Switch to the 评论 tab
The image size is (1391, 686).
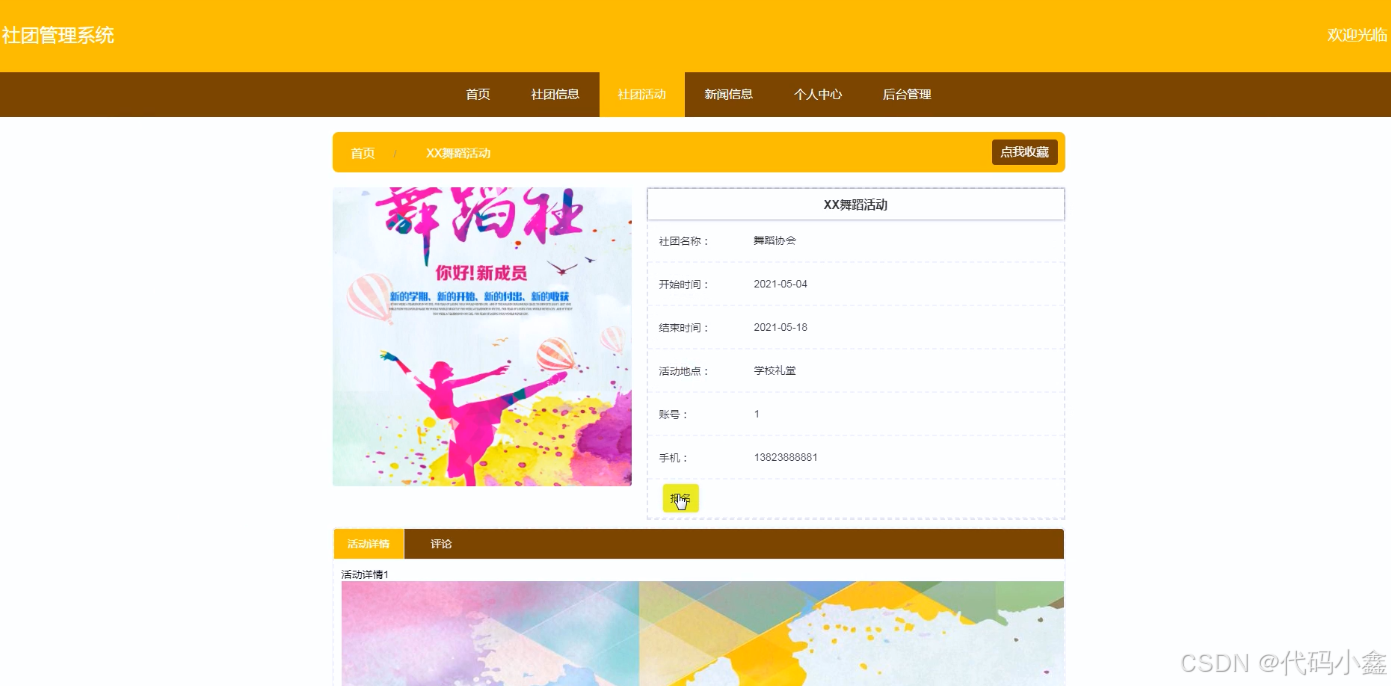[441, 544]
